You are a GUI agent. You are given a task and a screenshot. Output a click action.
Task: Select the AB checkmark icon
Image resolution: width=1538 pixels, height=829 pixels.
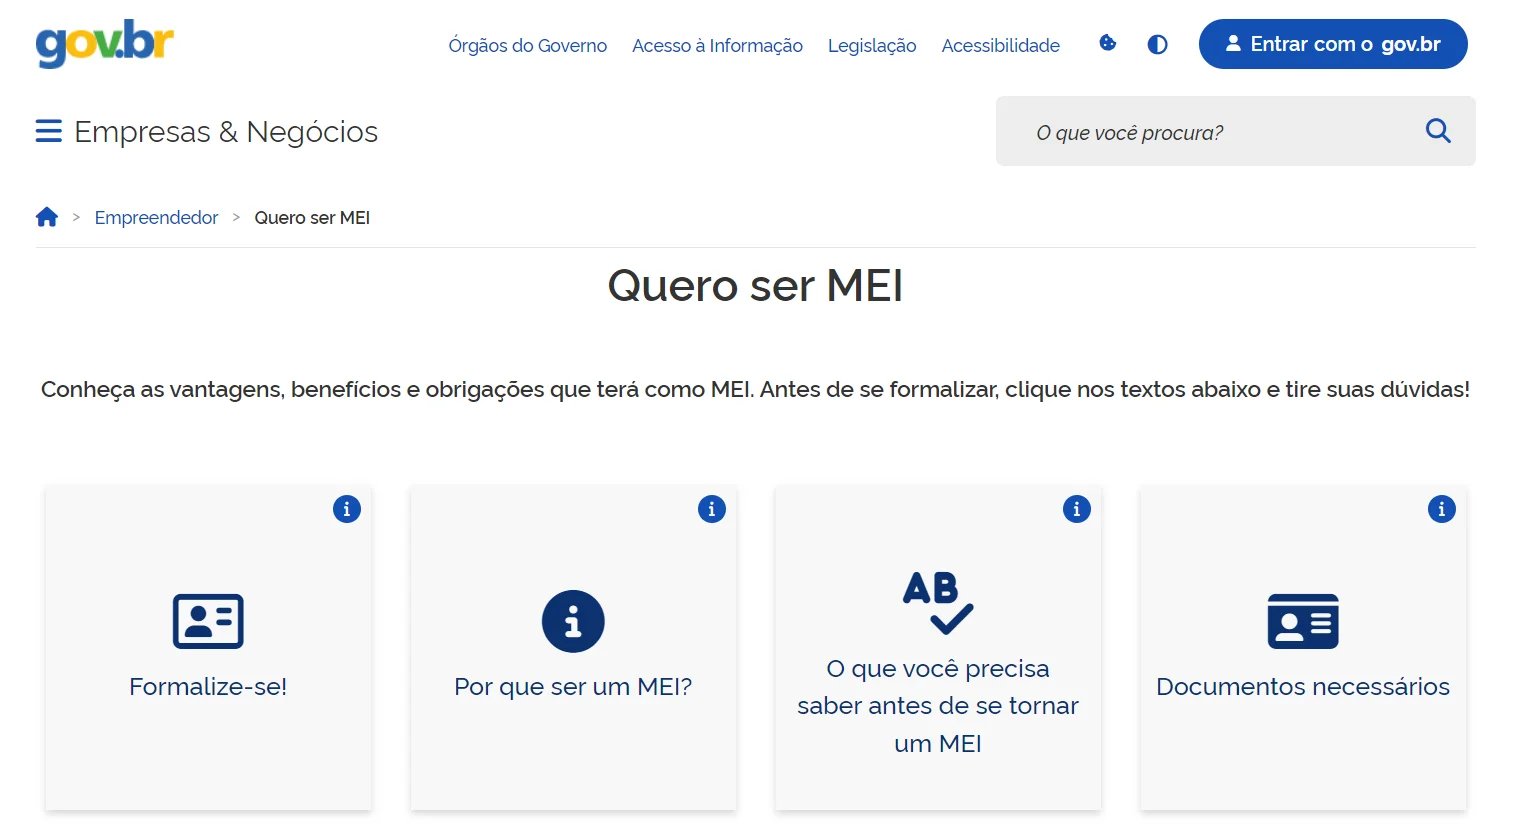[938, 600]
